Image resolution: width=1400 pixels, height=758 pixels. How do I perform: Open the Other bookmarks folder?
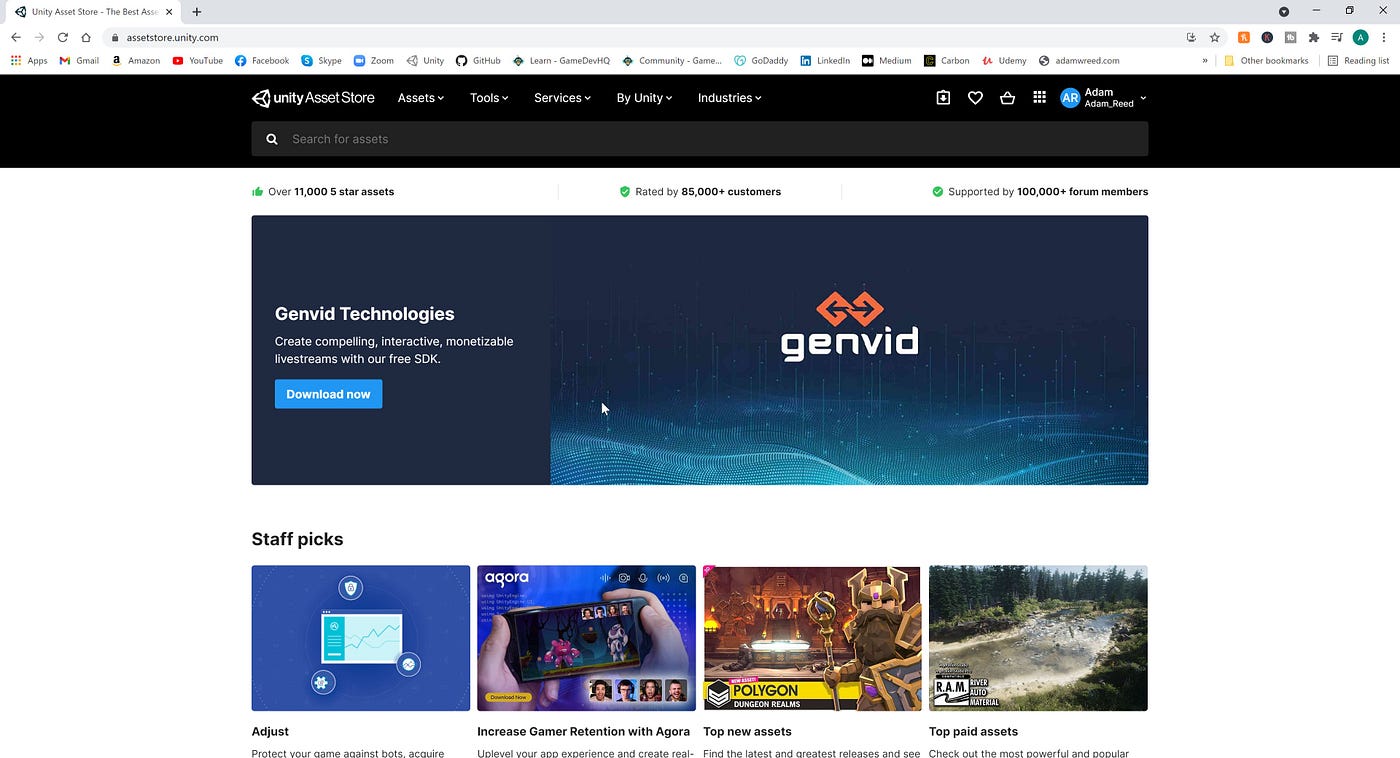1266,61
